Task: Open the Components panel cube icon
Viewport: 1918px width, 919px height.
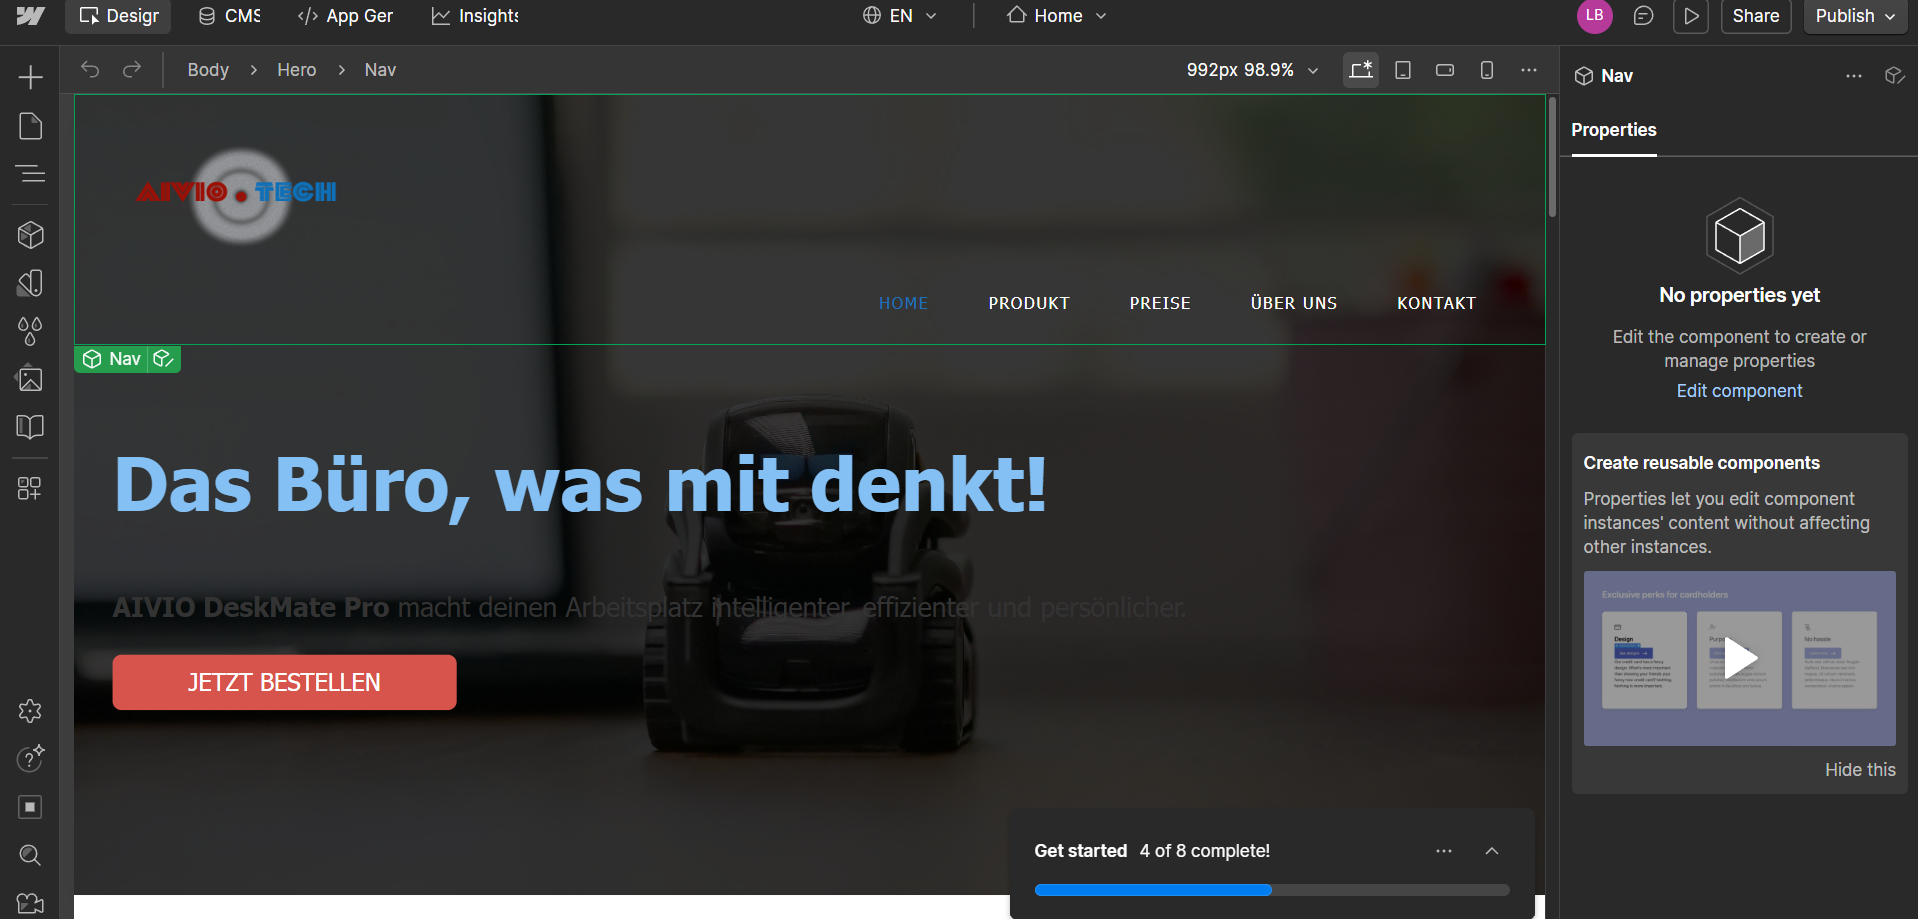Action: pos(30,235)
